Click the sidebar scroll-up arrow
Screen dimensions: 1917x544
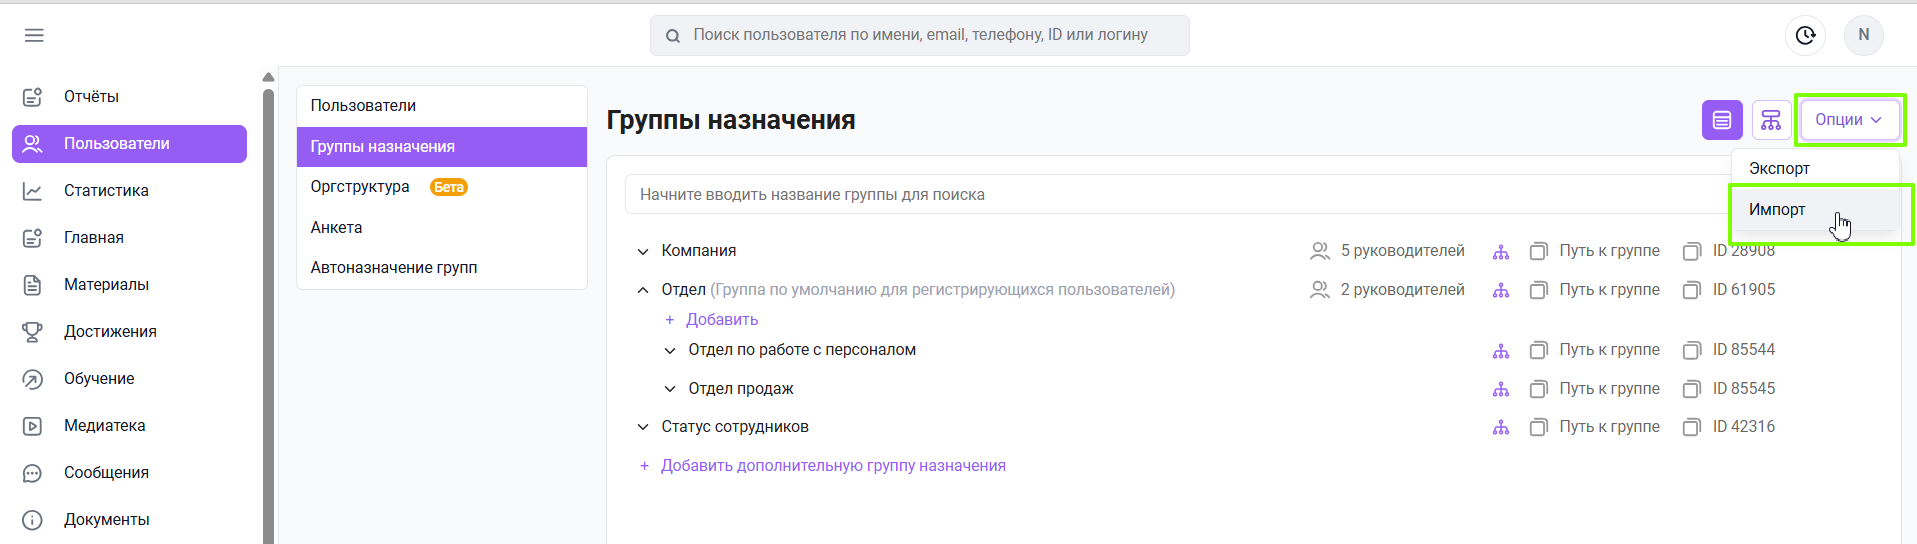pos(268,77)
